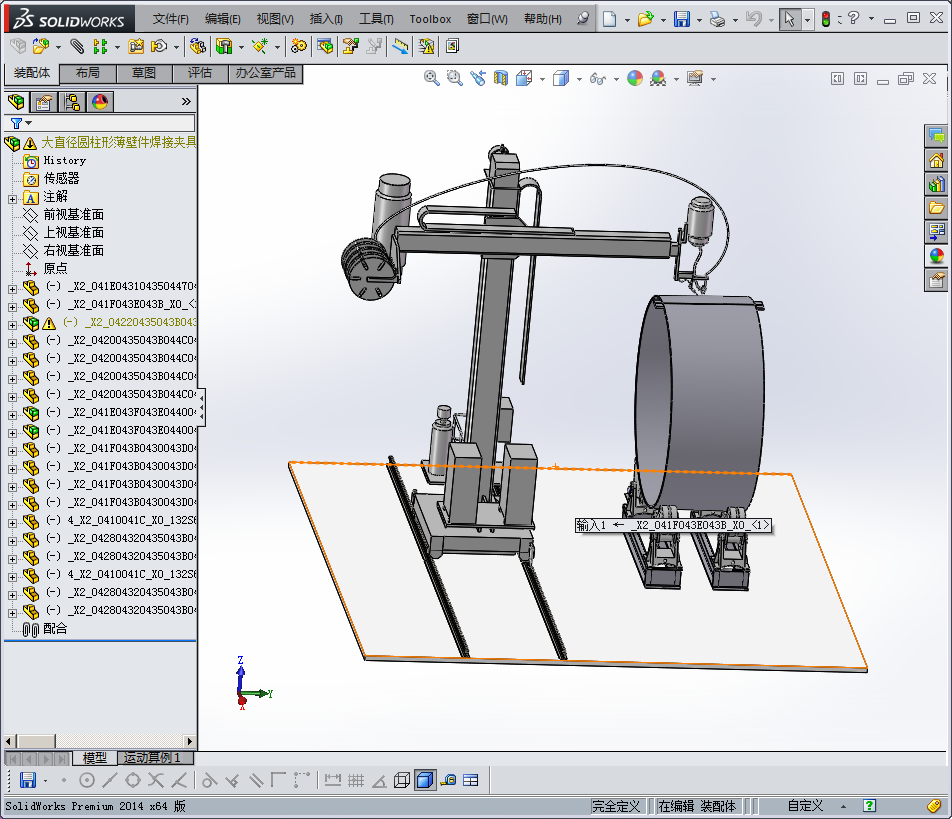The image size is (952, 819).
Task: Open the 编辑(E) menu
Action: (x=222, y=19)
